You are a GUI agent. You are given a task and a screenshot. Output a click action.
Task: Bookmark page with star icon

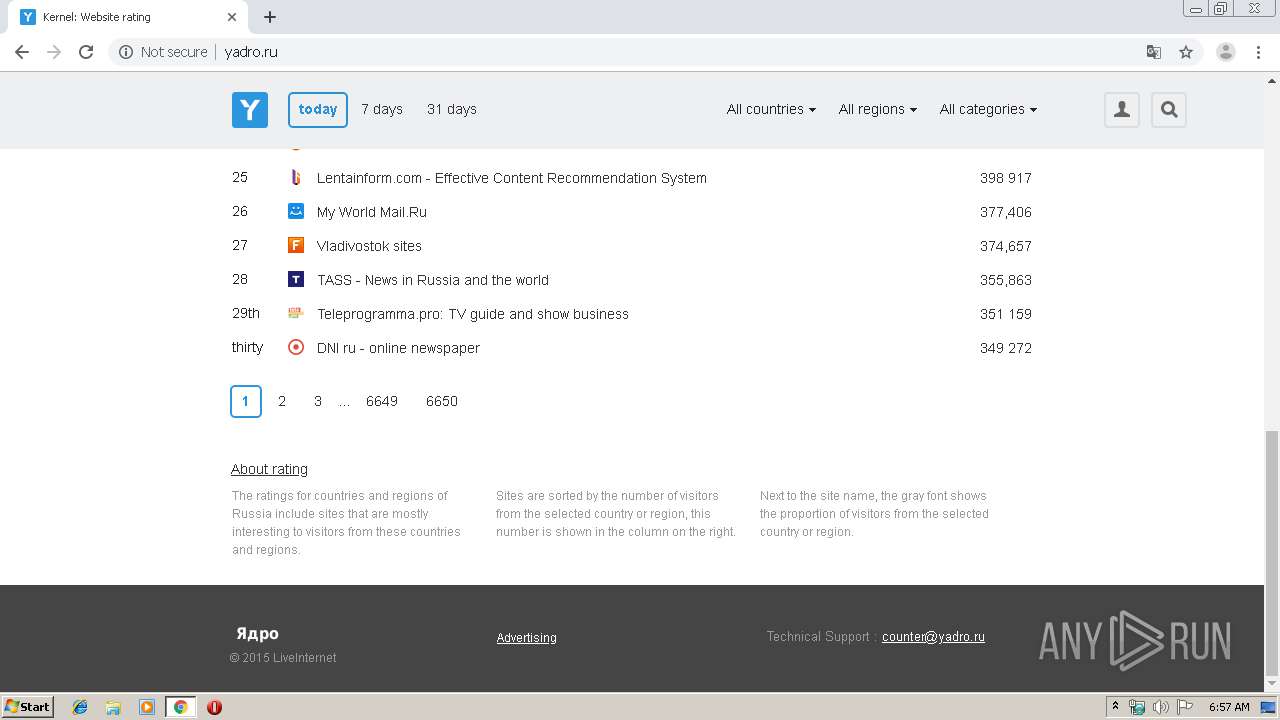(x=1186, y=52)
